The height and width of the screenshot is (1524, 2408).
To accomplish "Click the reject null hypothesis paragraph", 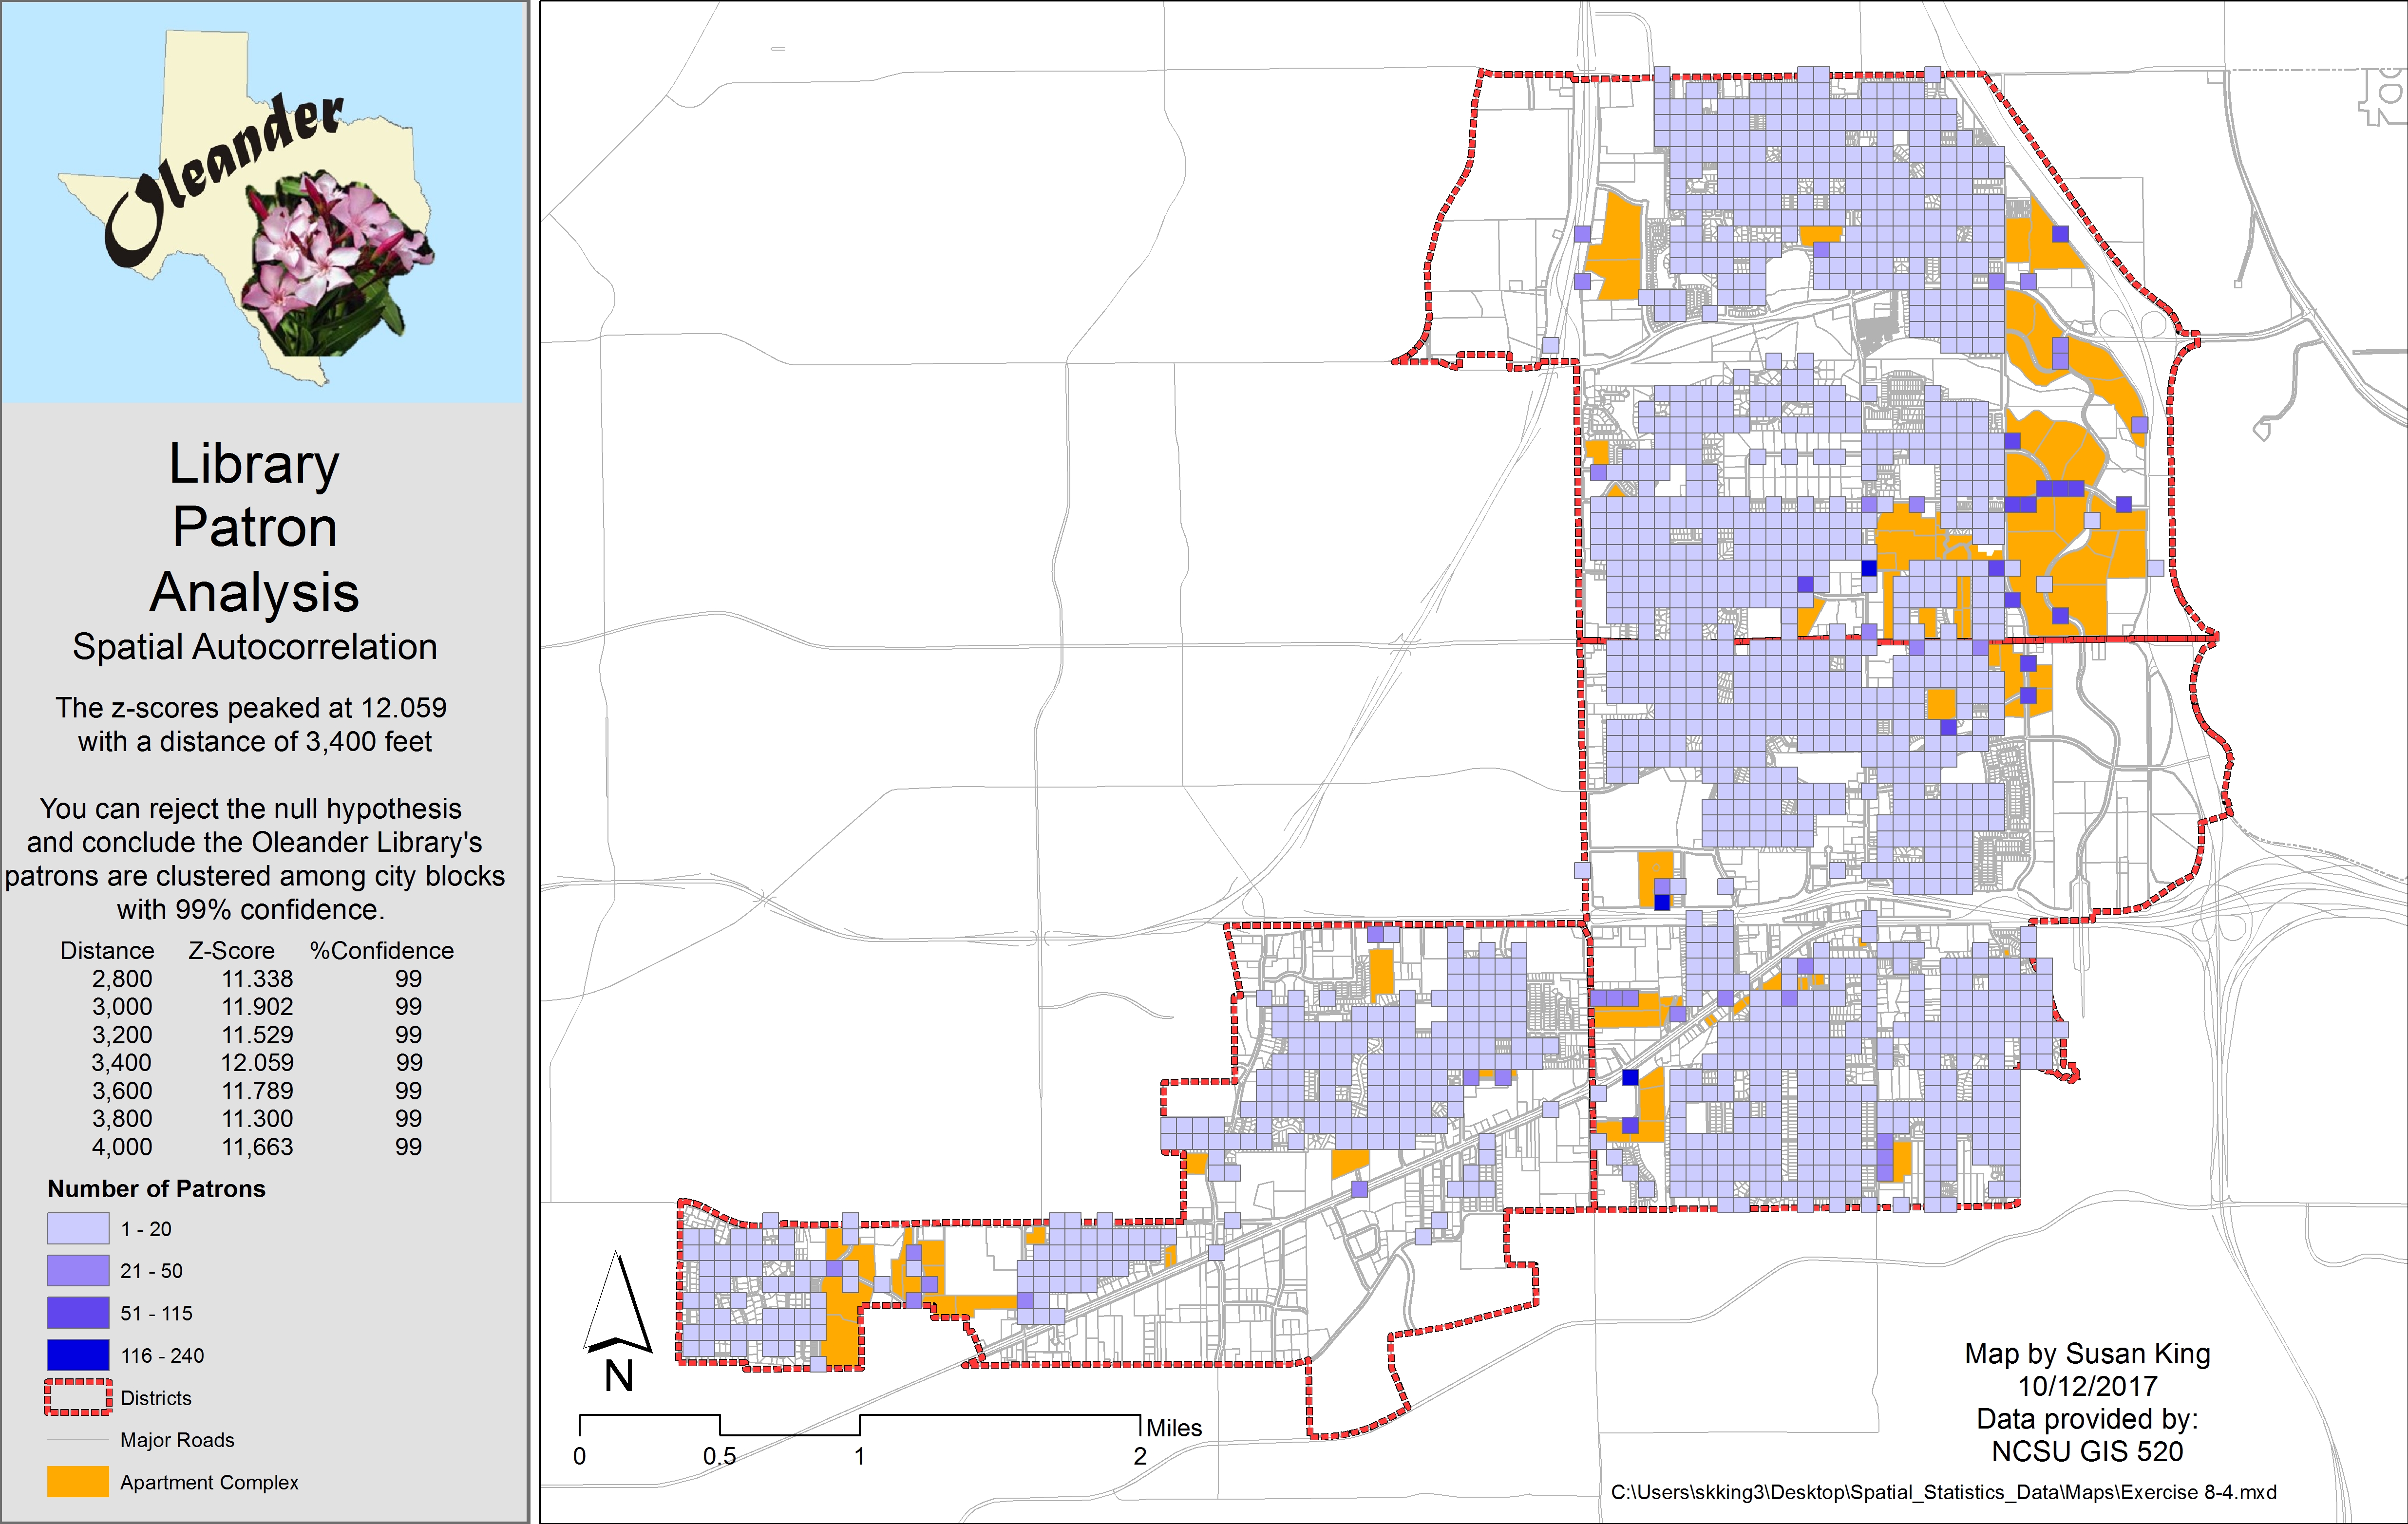I will point(254,858).
